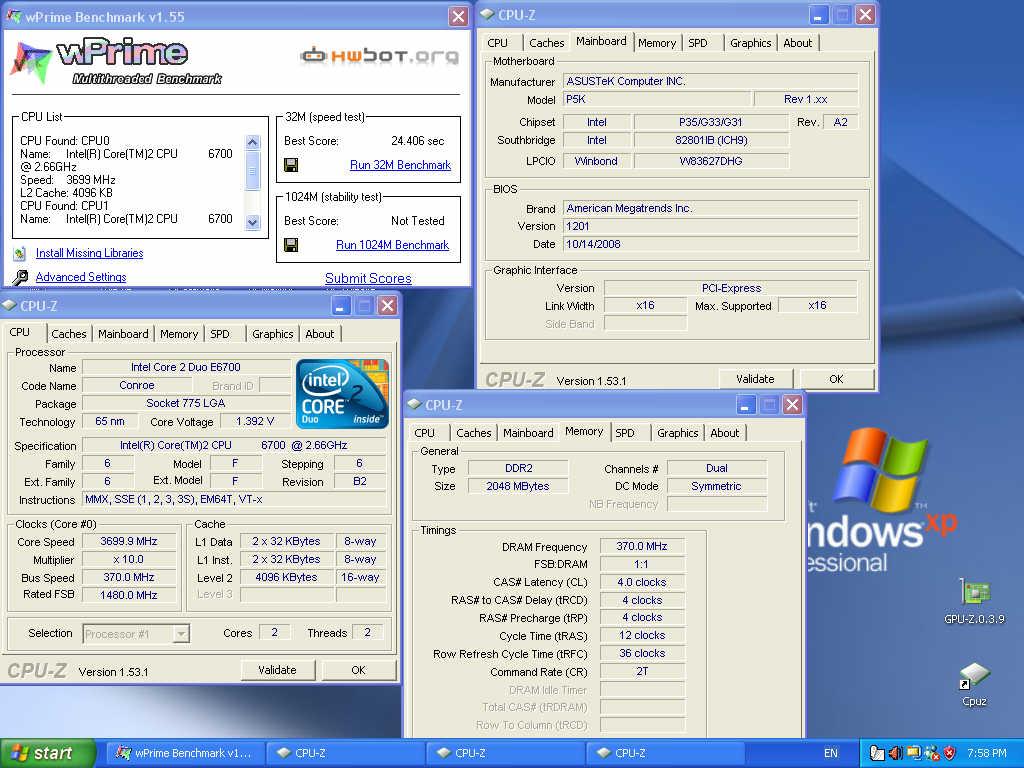Open About tab in CPU-Z mainboard window
1024x768 pixels.
[x=798, y=42]
